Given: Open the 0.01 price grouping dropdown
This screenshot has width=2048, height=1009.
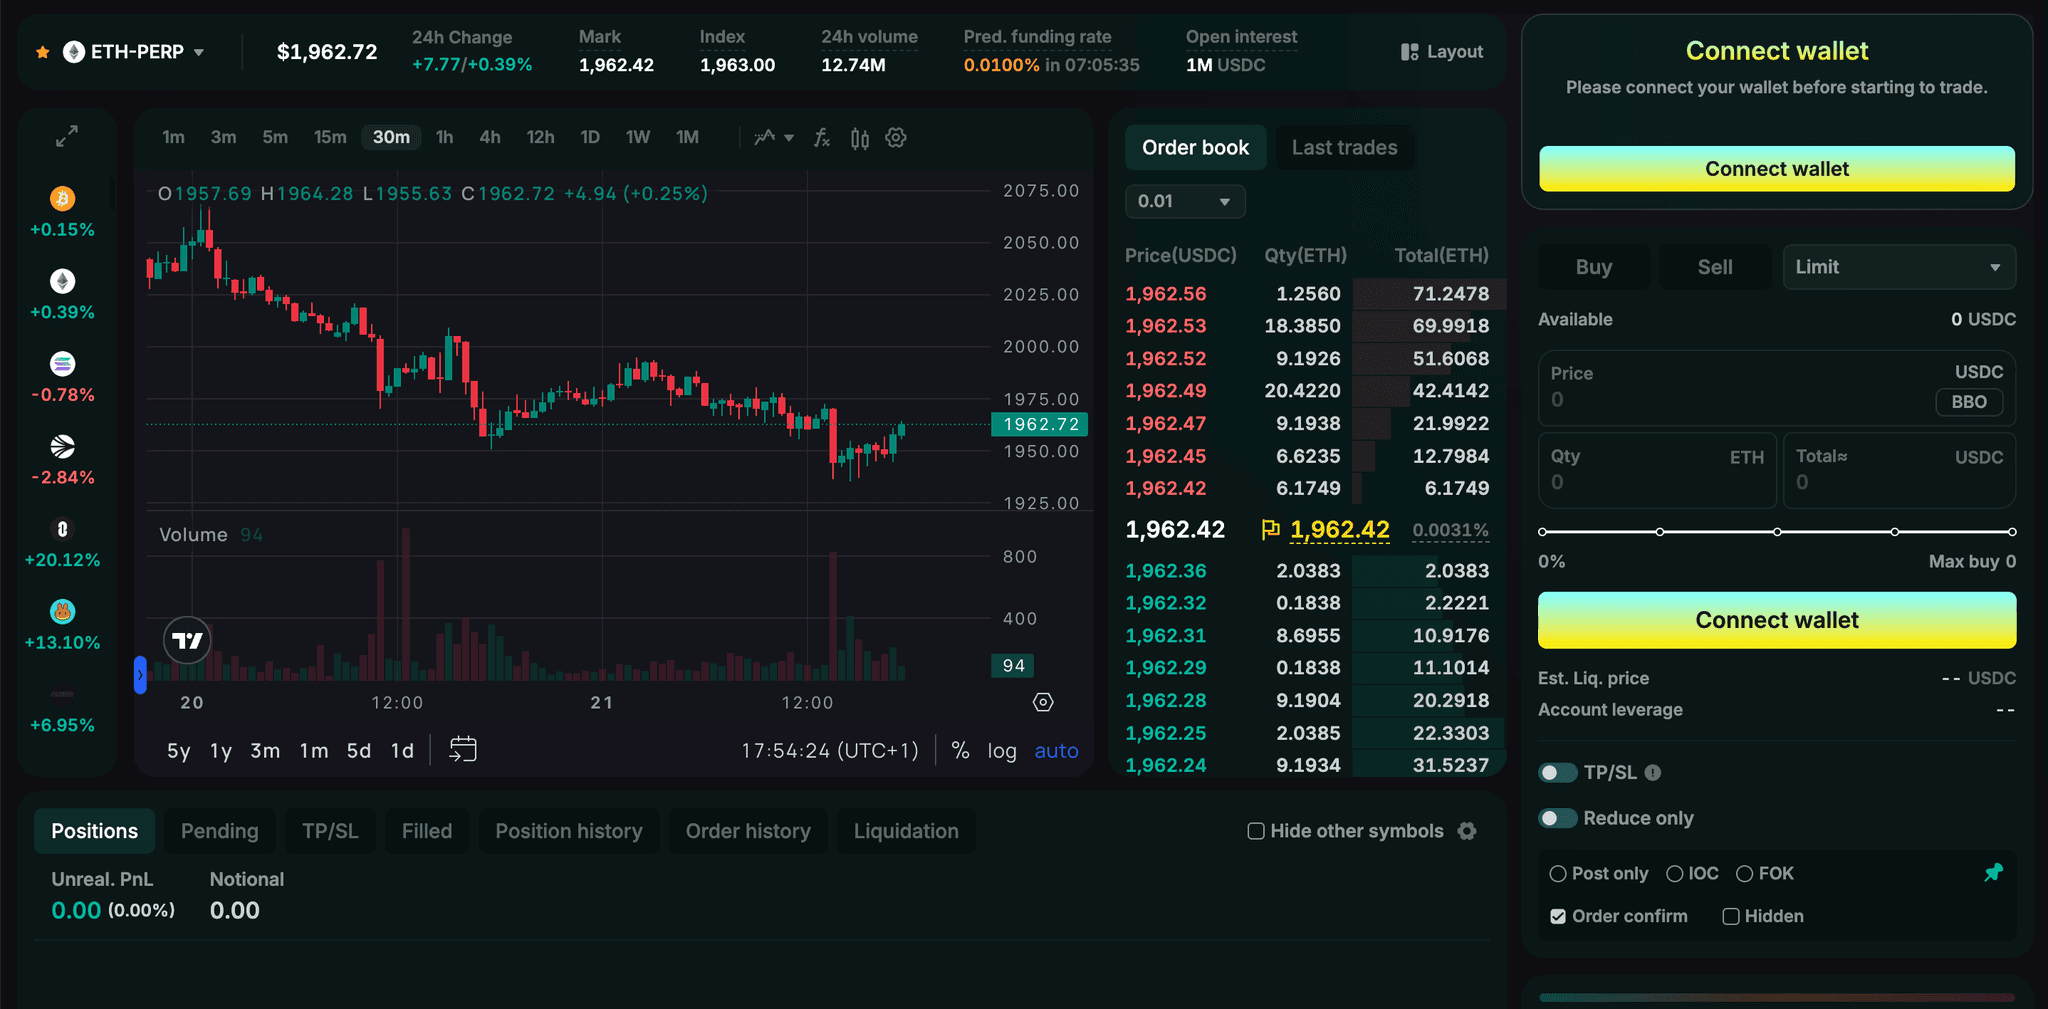Looking at the screenshot, I should pos(1185,201).
